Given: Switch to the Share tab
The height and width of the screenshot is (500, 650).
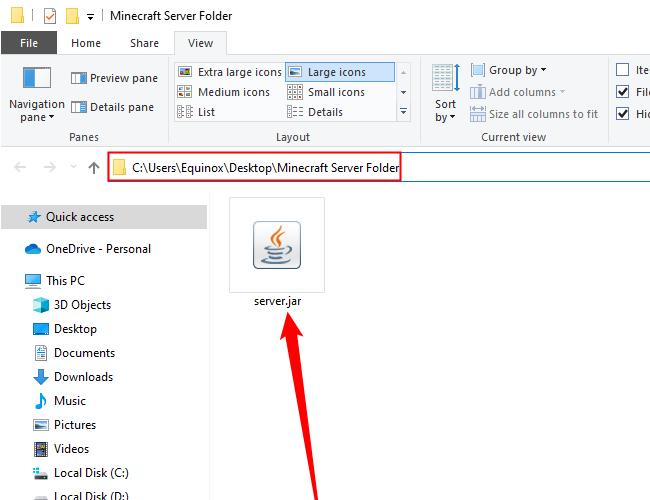Looking at the screenshot, I should coord(144,43).
